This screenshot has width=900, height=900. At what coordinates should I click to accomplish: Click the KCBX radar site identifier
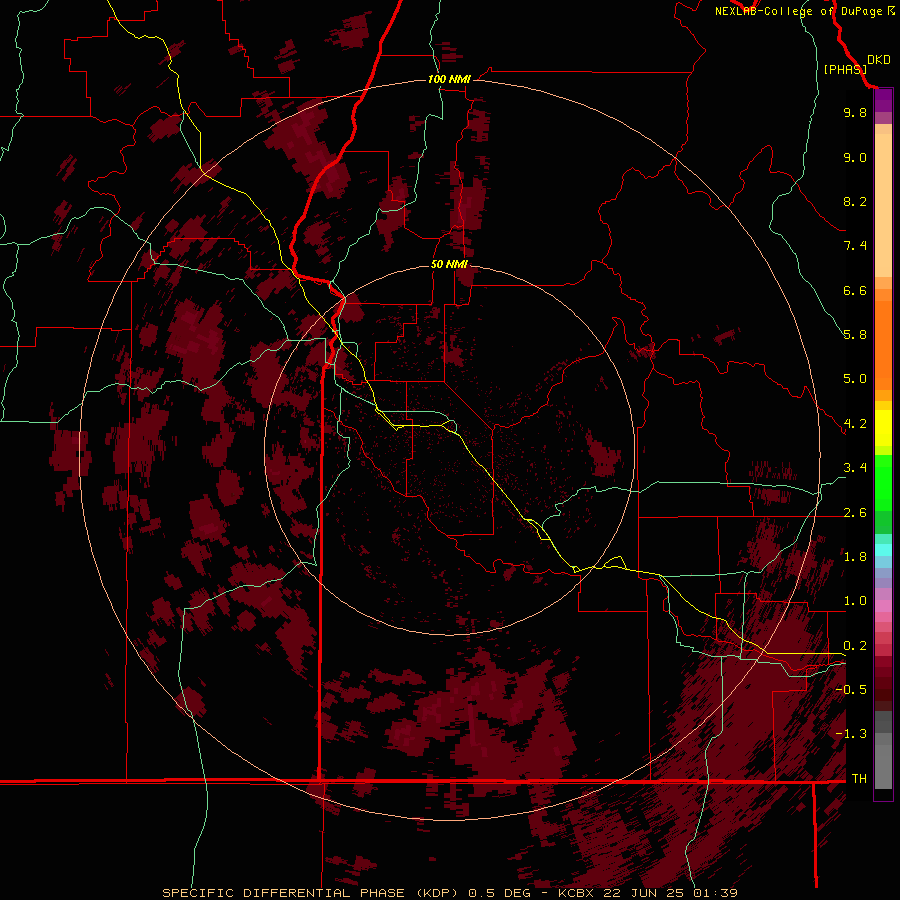click(576, 893)
